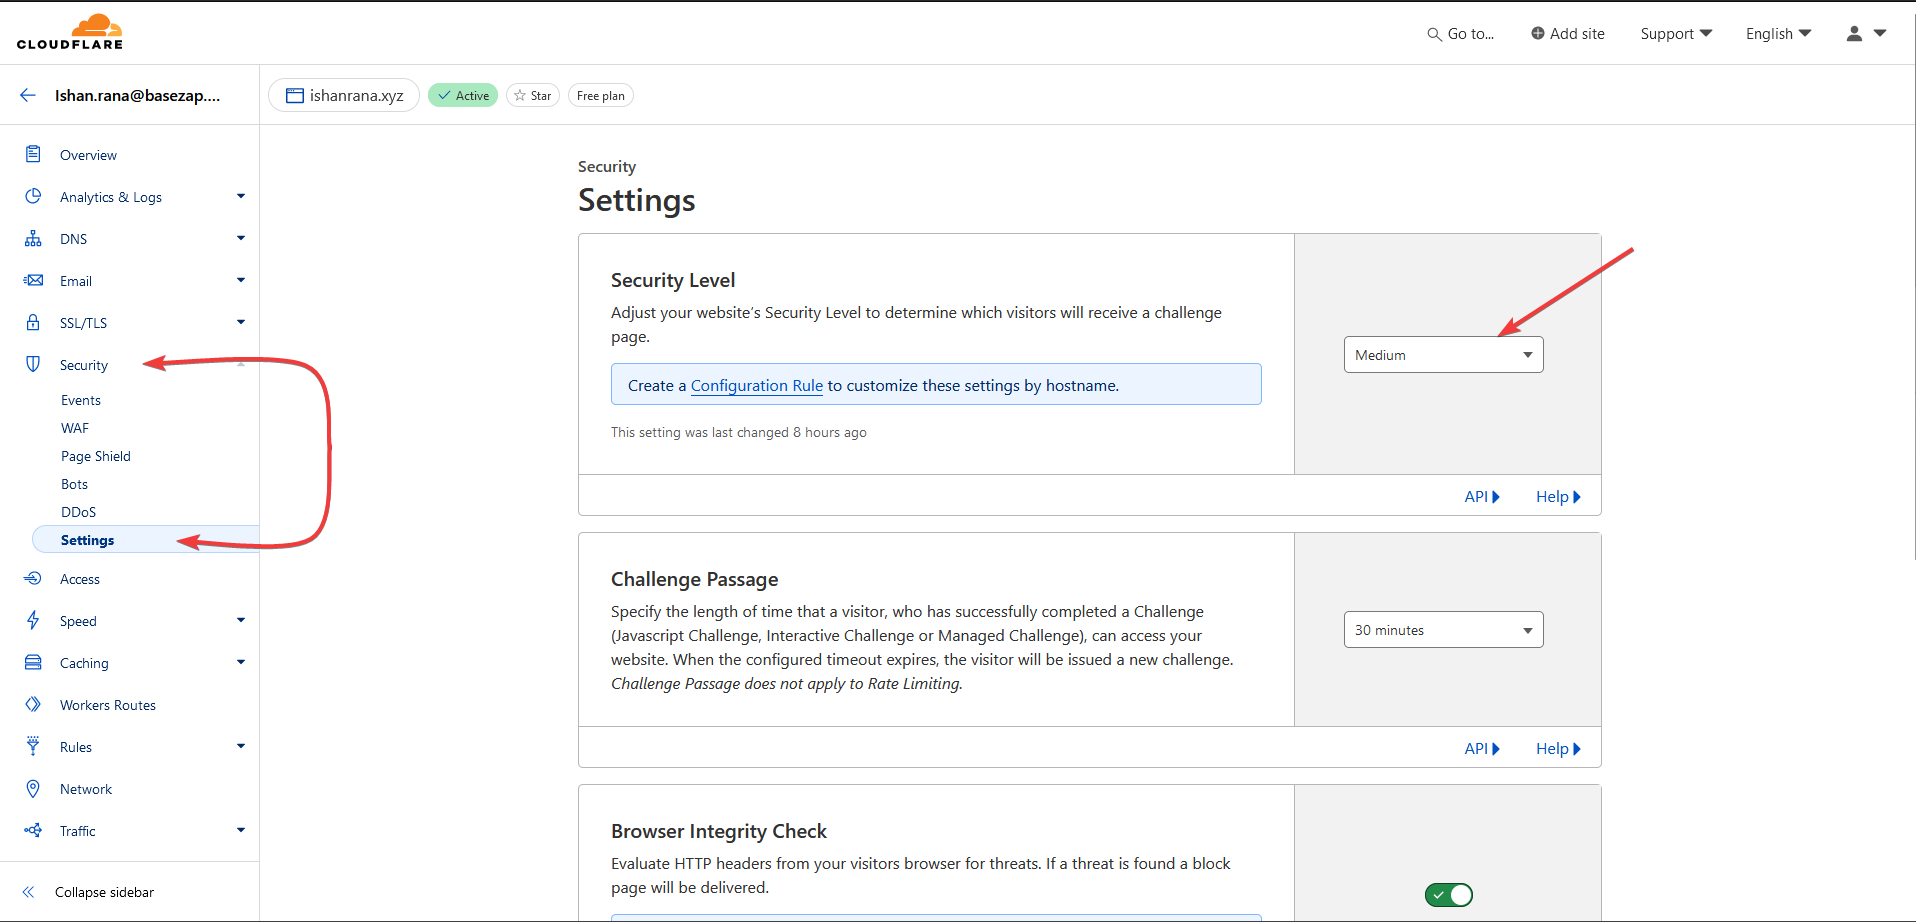
Task: Click the Analytics & Logs clock icon
Action: (x=33, y=196)
